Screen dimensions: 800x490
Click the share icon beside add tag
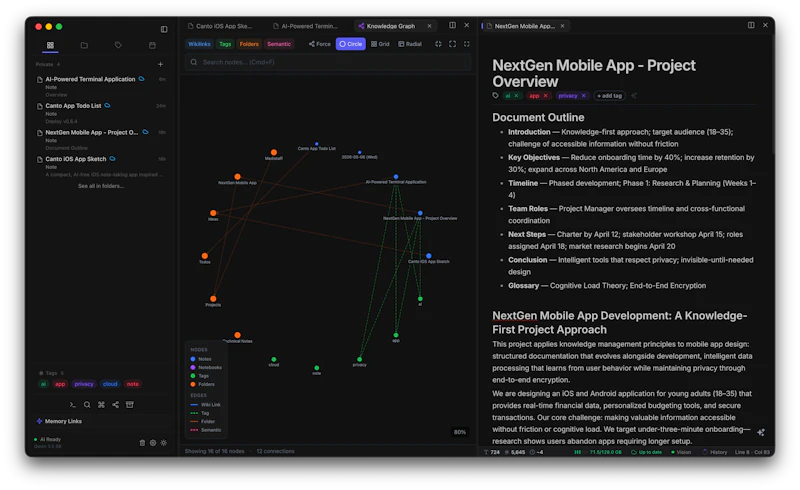(634, 96)
